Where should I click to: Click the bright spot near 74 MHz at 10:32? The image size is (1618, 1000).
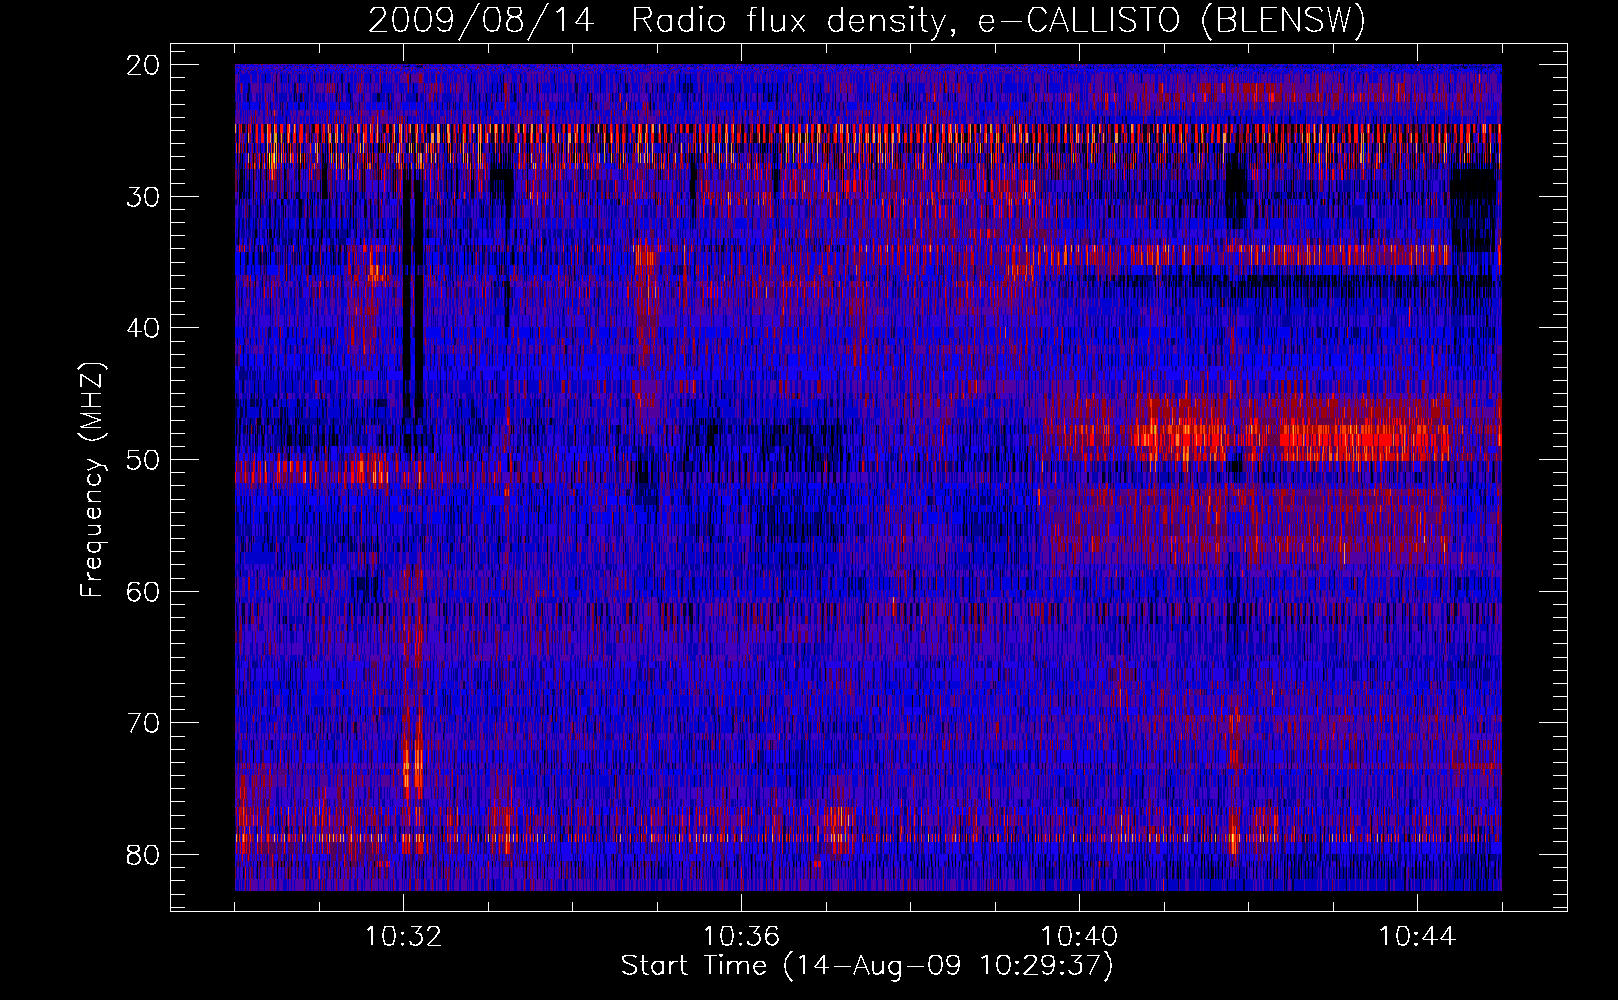(x=412, y=768)
